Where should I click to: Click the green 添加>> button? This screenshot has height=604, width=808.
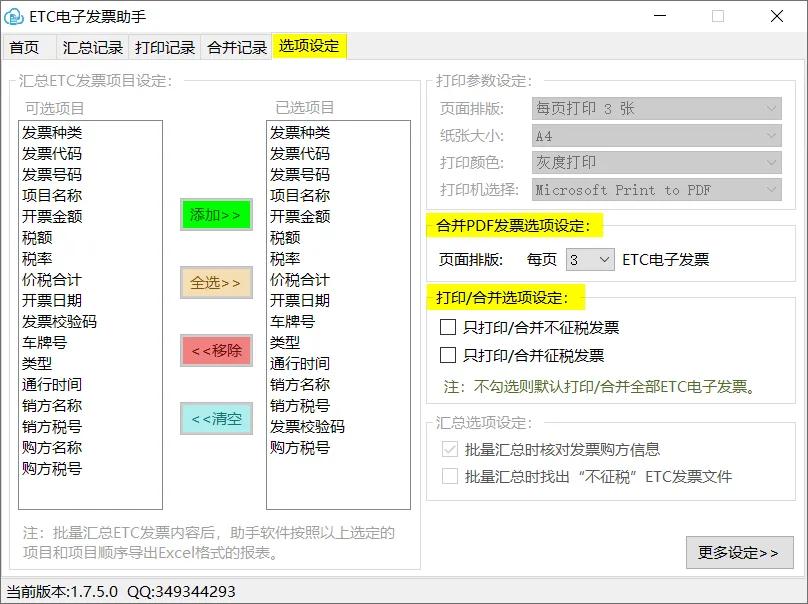[x=216, y=214]
